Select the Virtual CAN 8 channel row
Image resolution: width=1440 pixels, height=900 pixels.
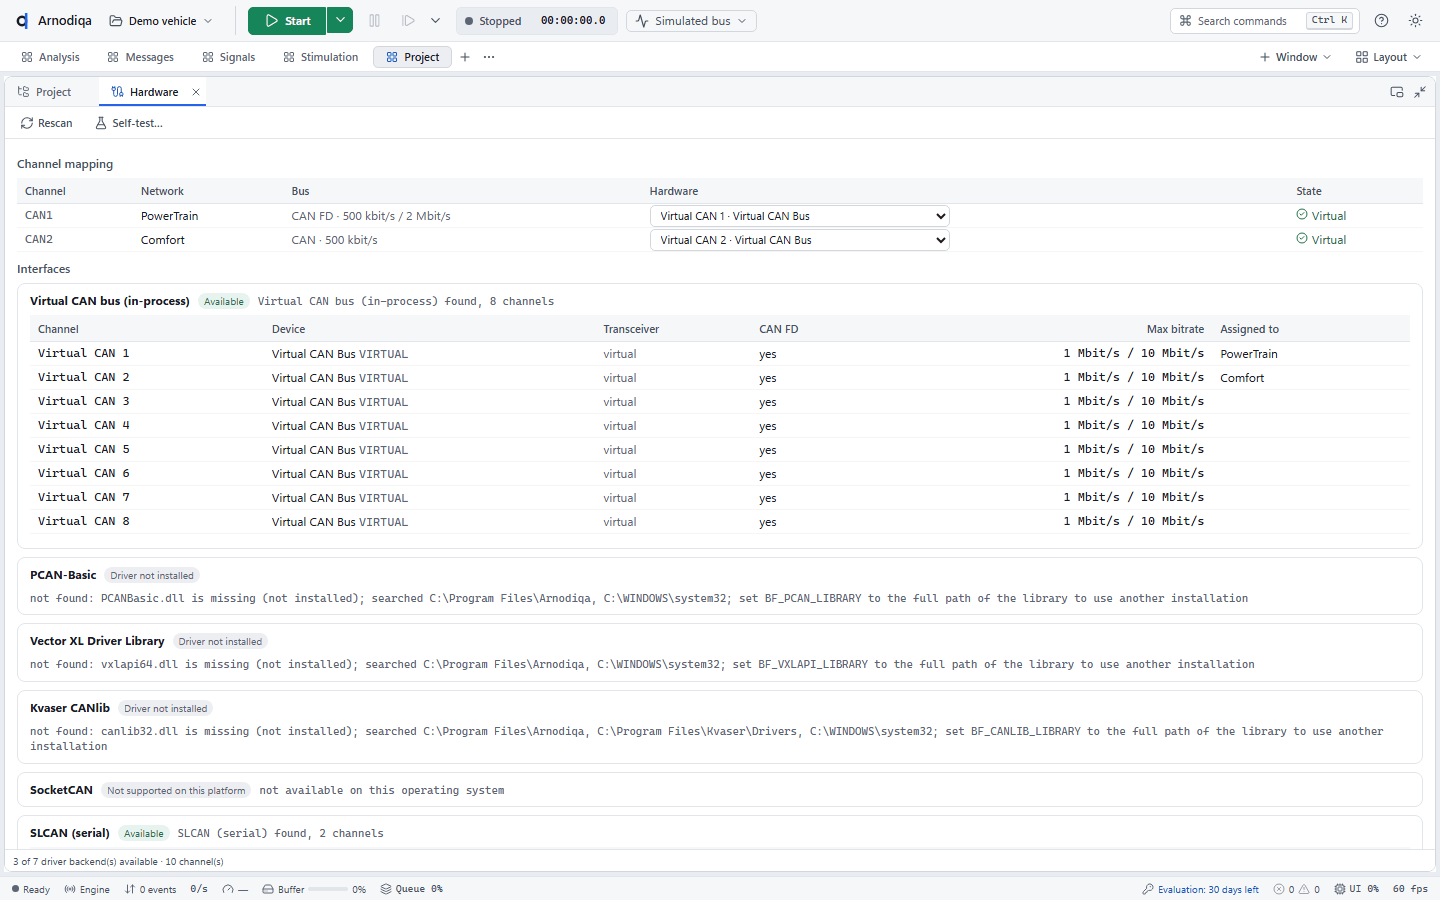[720, 522]
